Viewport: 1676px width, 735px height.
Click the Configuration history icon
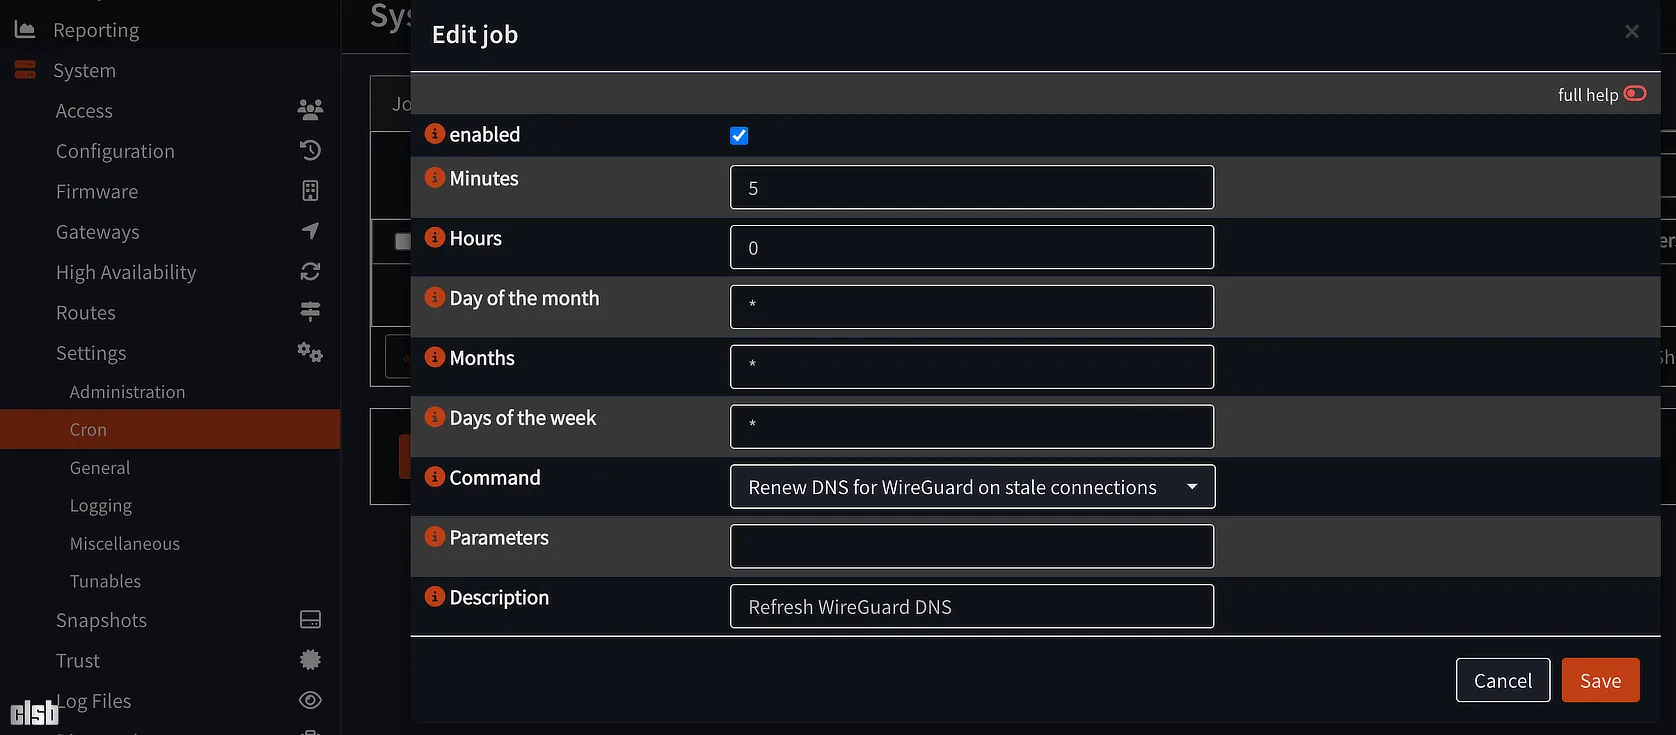click(x=310, y=150)
